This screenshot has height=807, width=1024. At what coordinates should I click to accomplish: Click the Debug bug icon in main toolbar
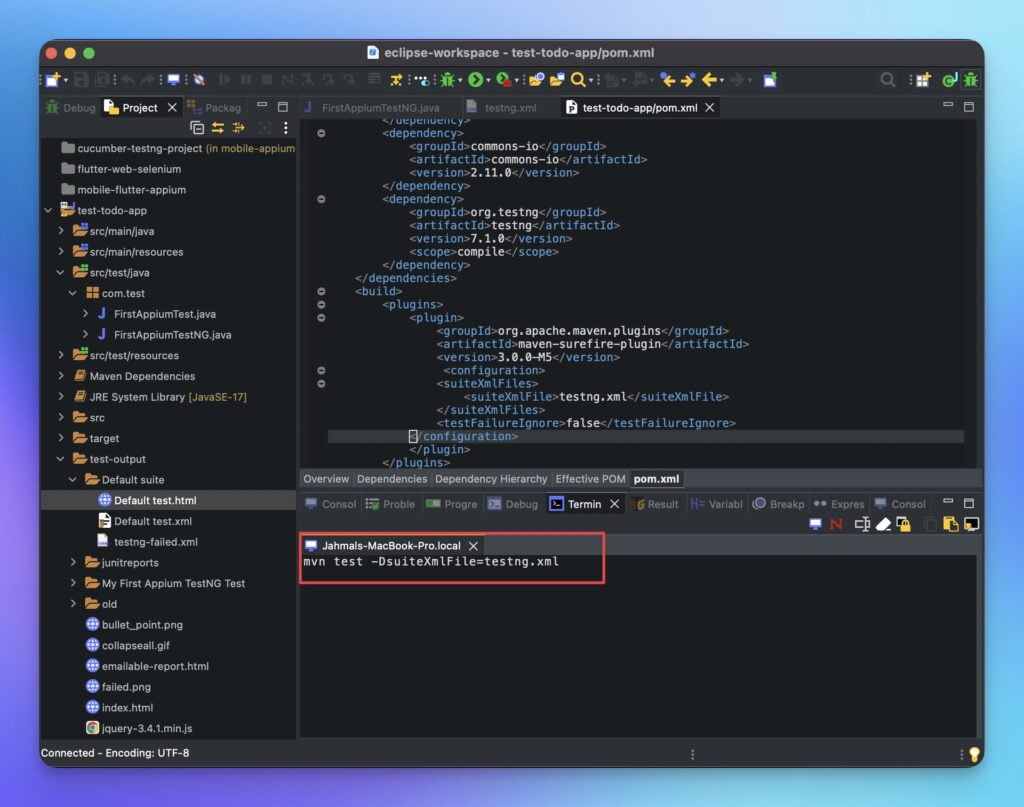(x=447, y=80)
